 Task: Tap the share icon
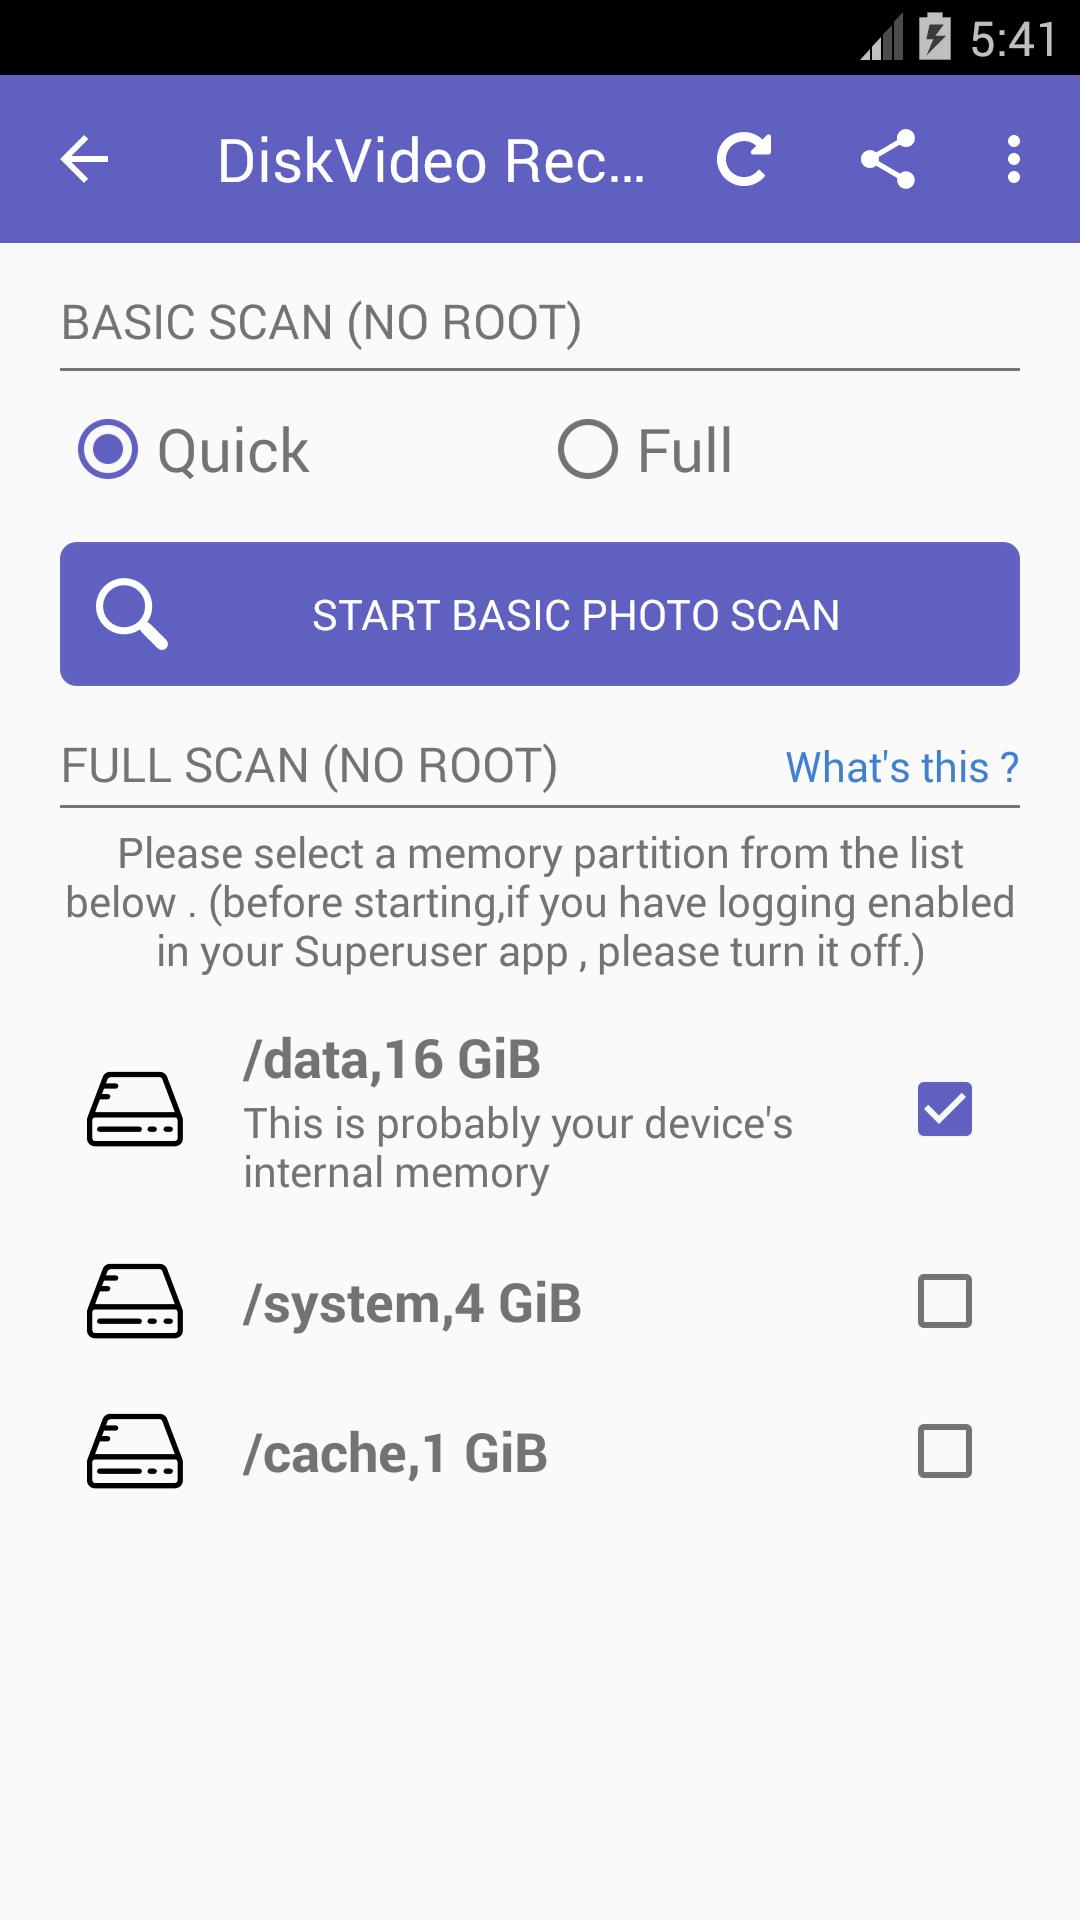(x=888, y=160)
